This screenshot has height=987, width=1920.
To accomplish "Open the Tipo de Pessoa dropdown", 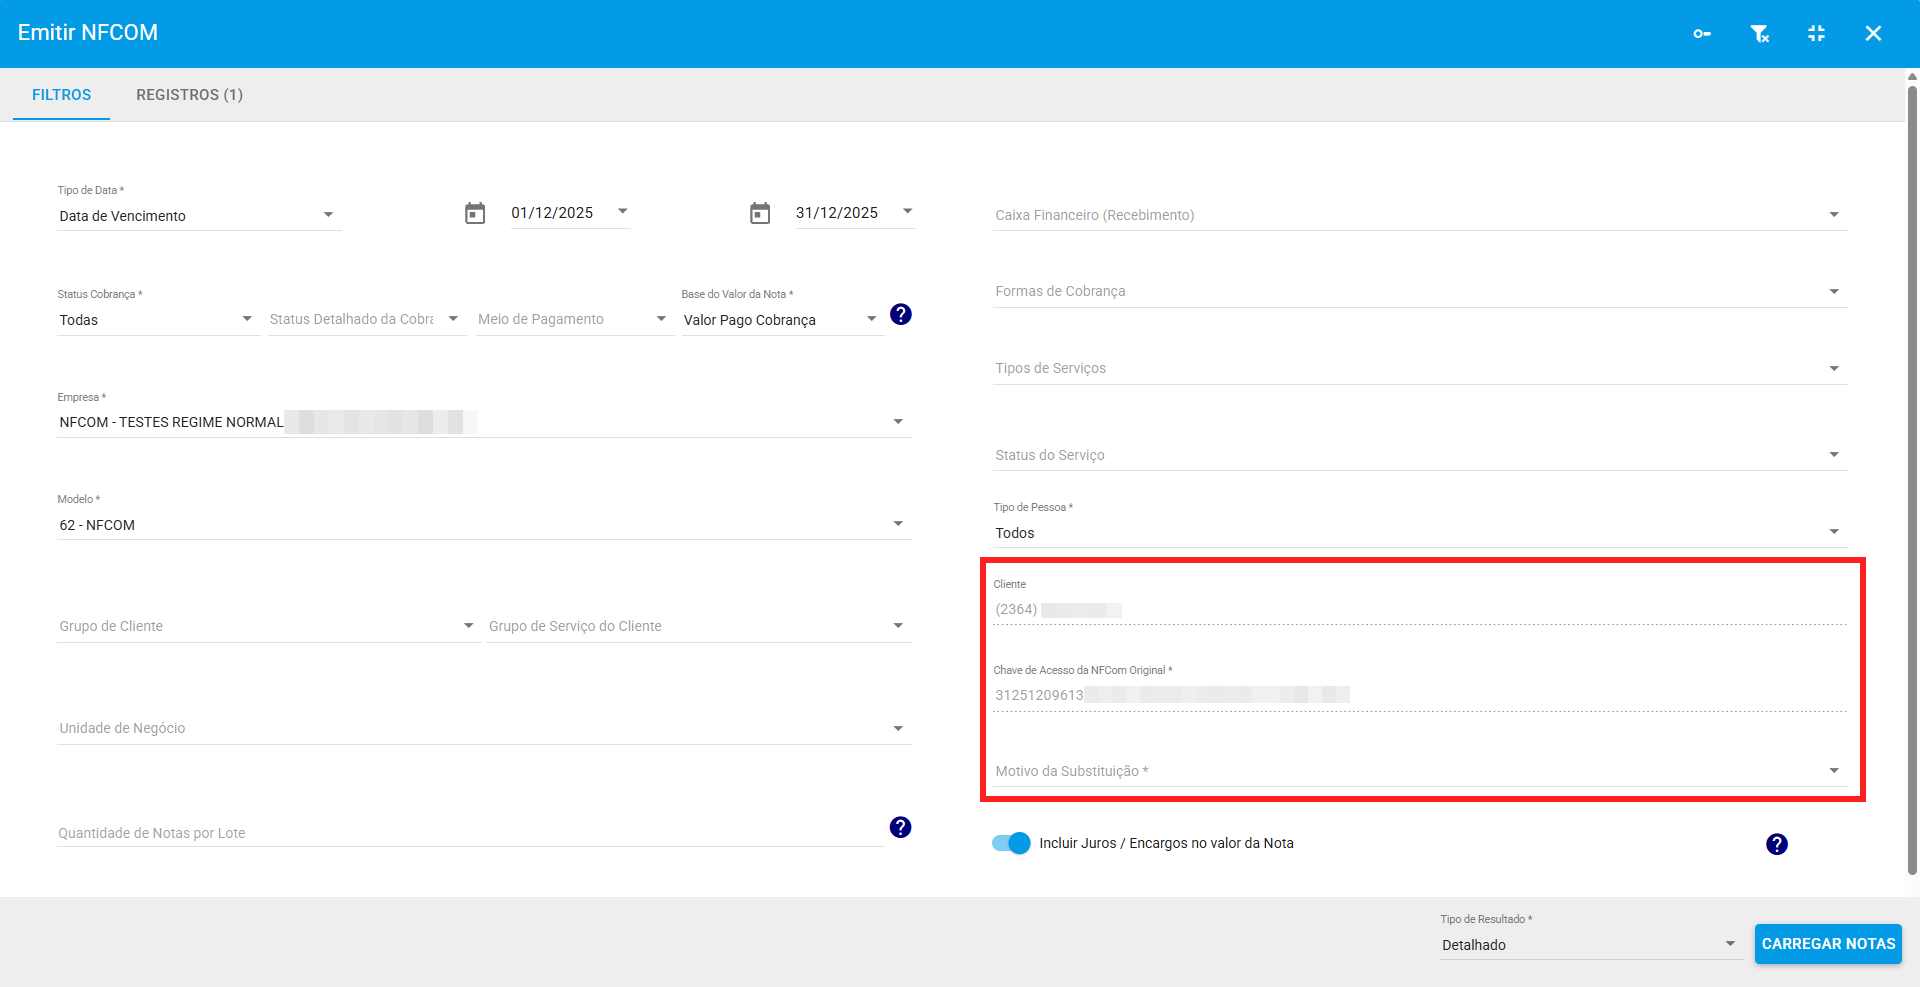I will point(1420,533).
